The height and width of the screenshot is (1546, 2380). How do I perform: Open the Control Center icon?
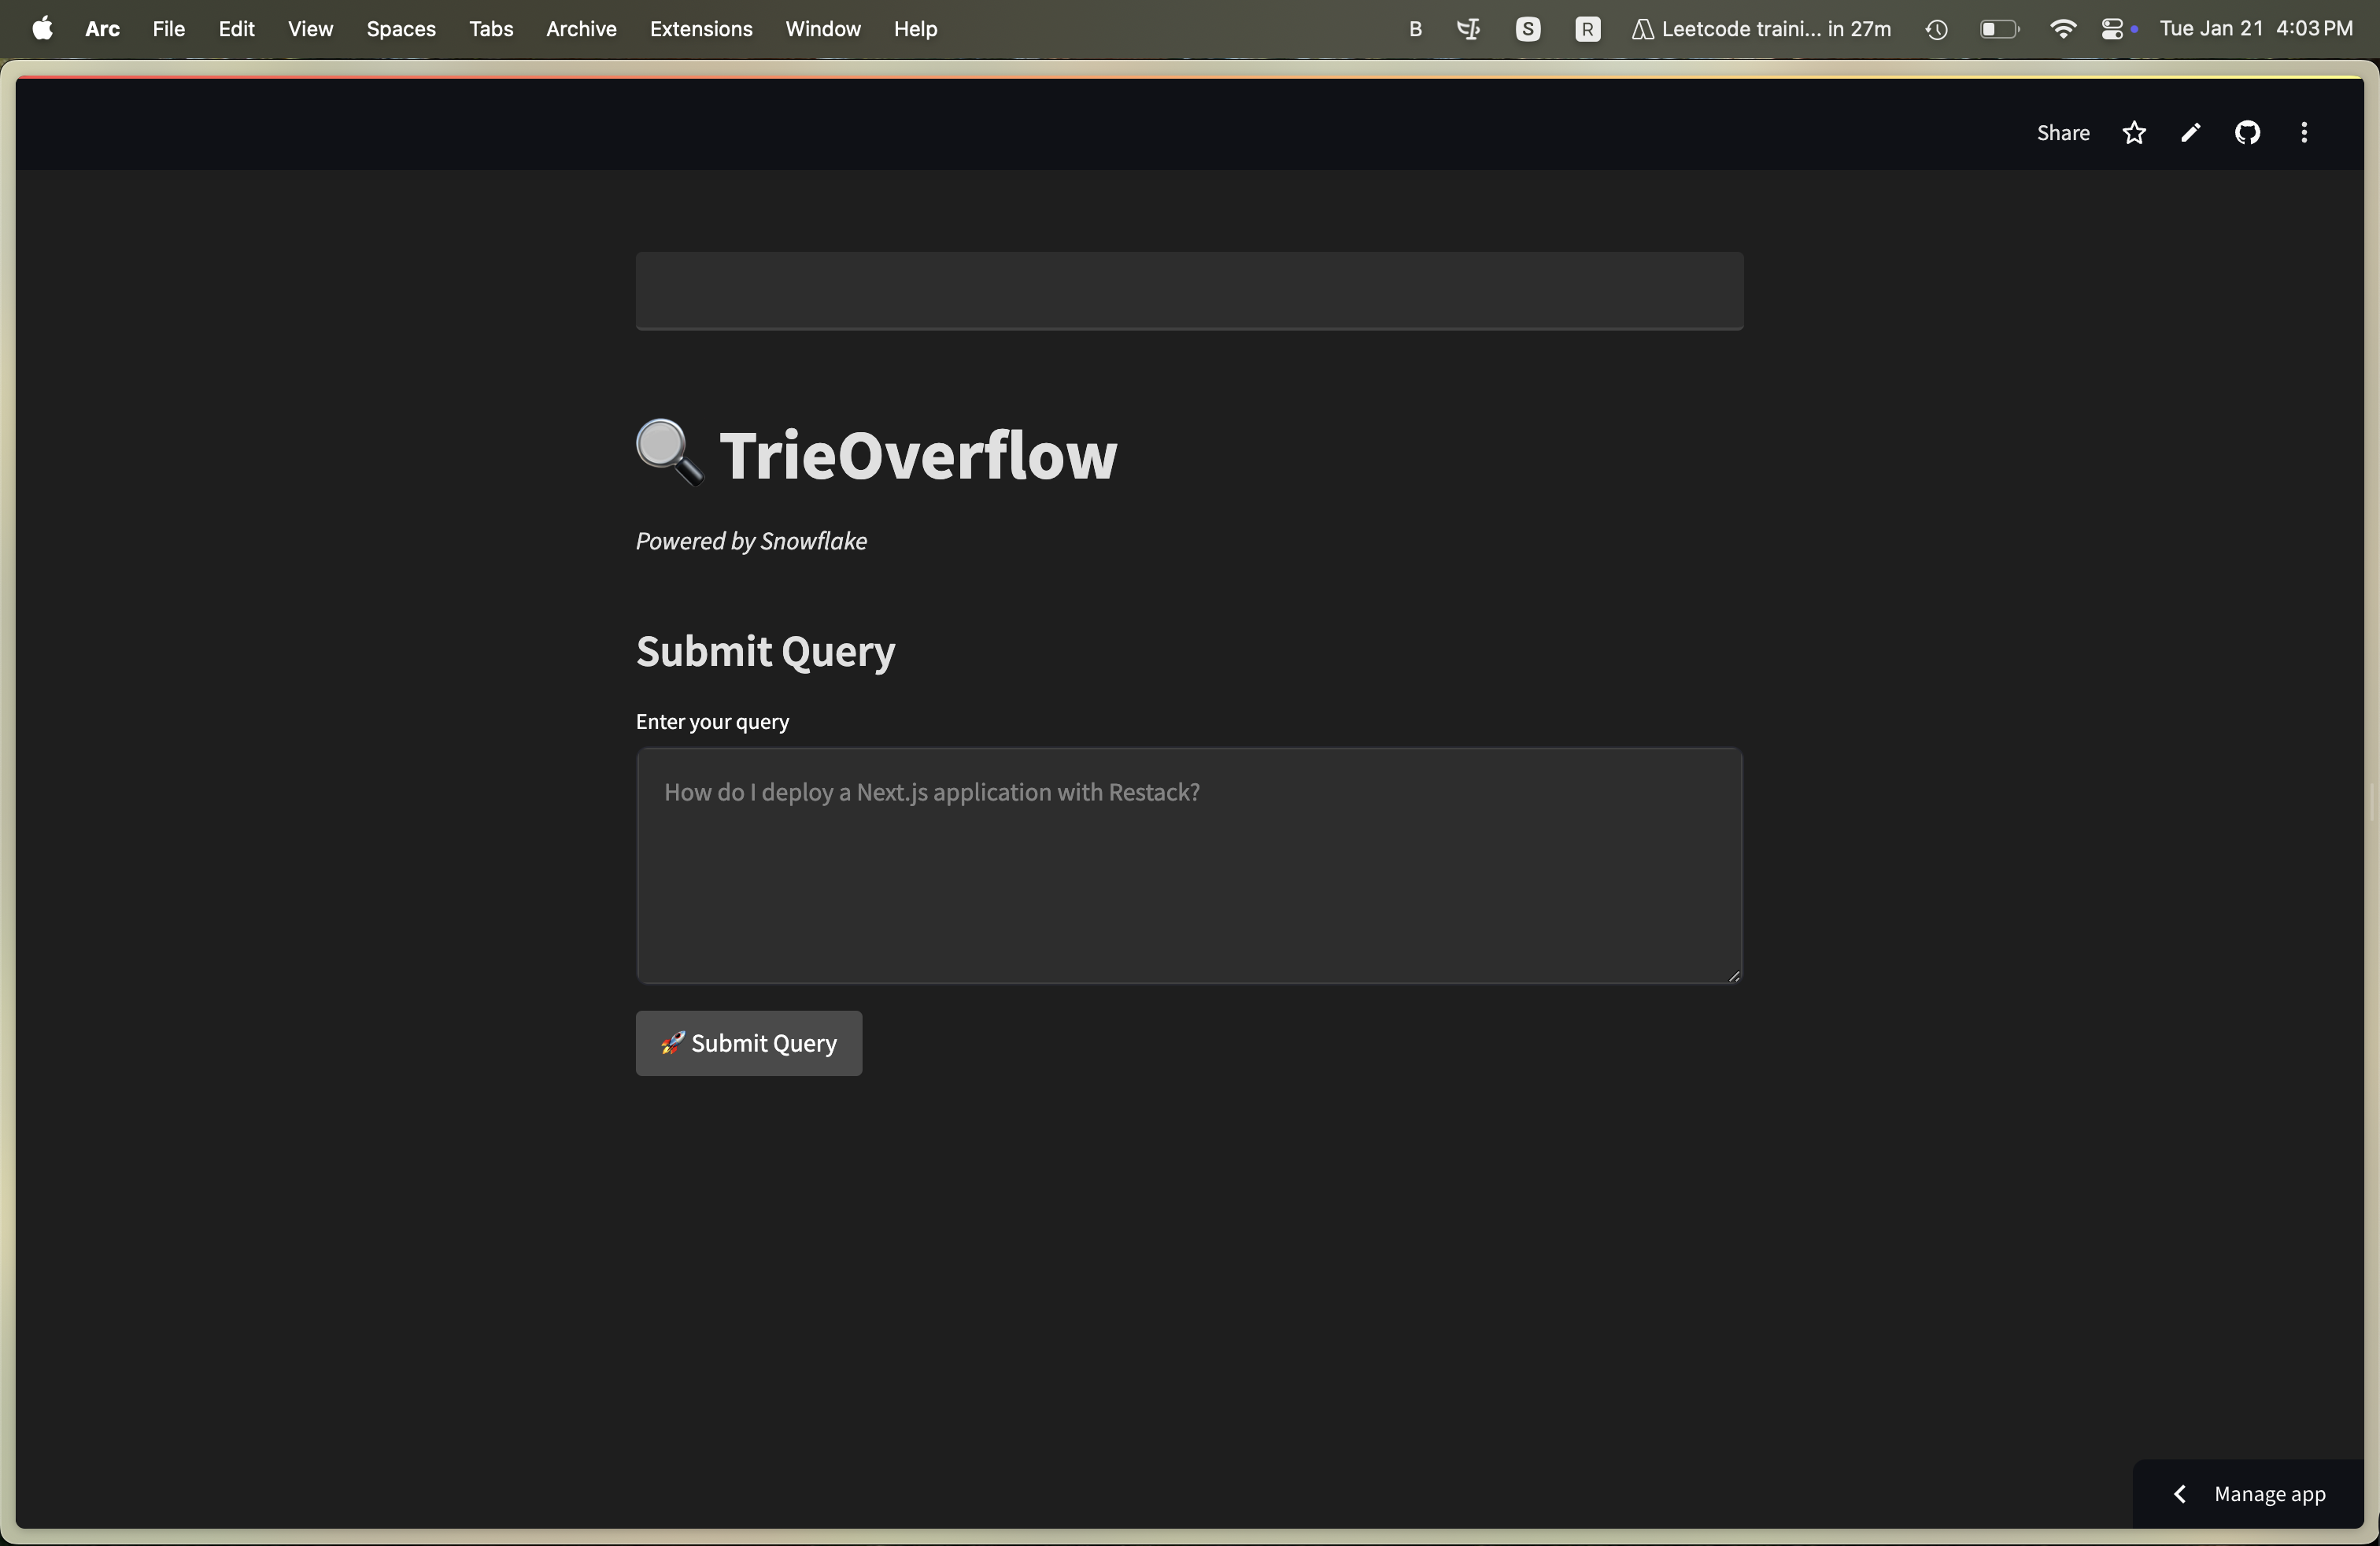tap(2112, 29)
